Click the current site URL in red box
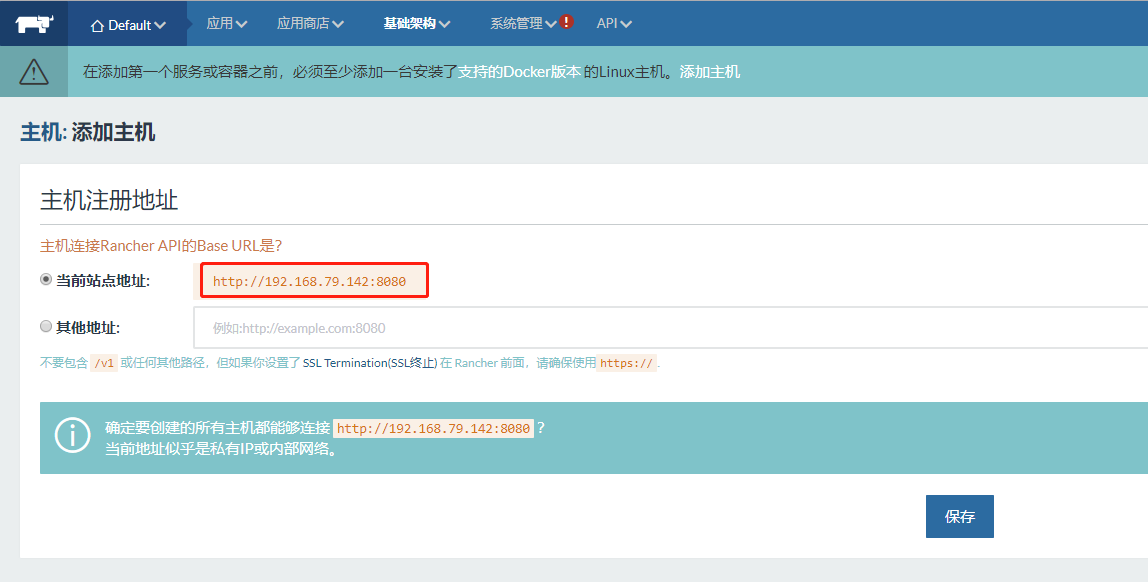1148x582 pixels. click(310, 281)
